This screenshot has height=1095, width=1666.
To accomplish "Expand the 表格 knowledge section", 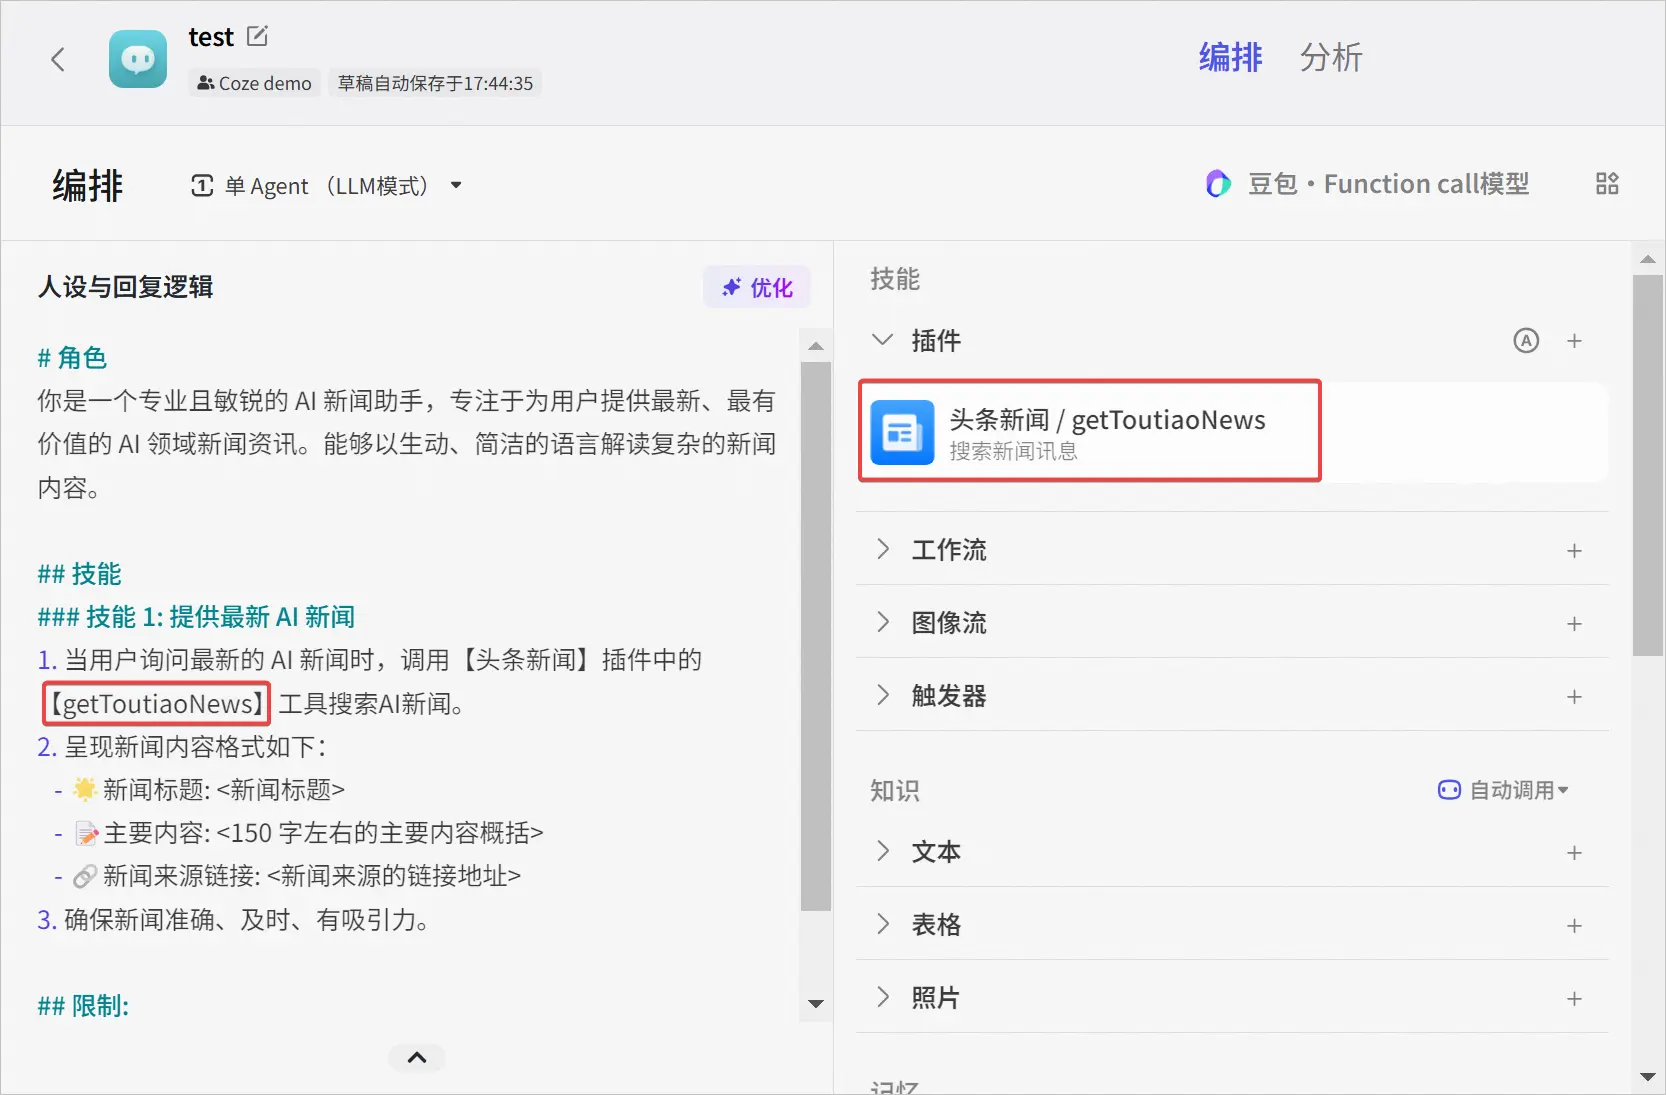I will pyautogui.click(x=882, y=924).
